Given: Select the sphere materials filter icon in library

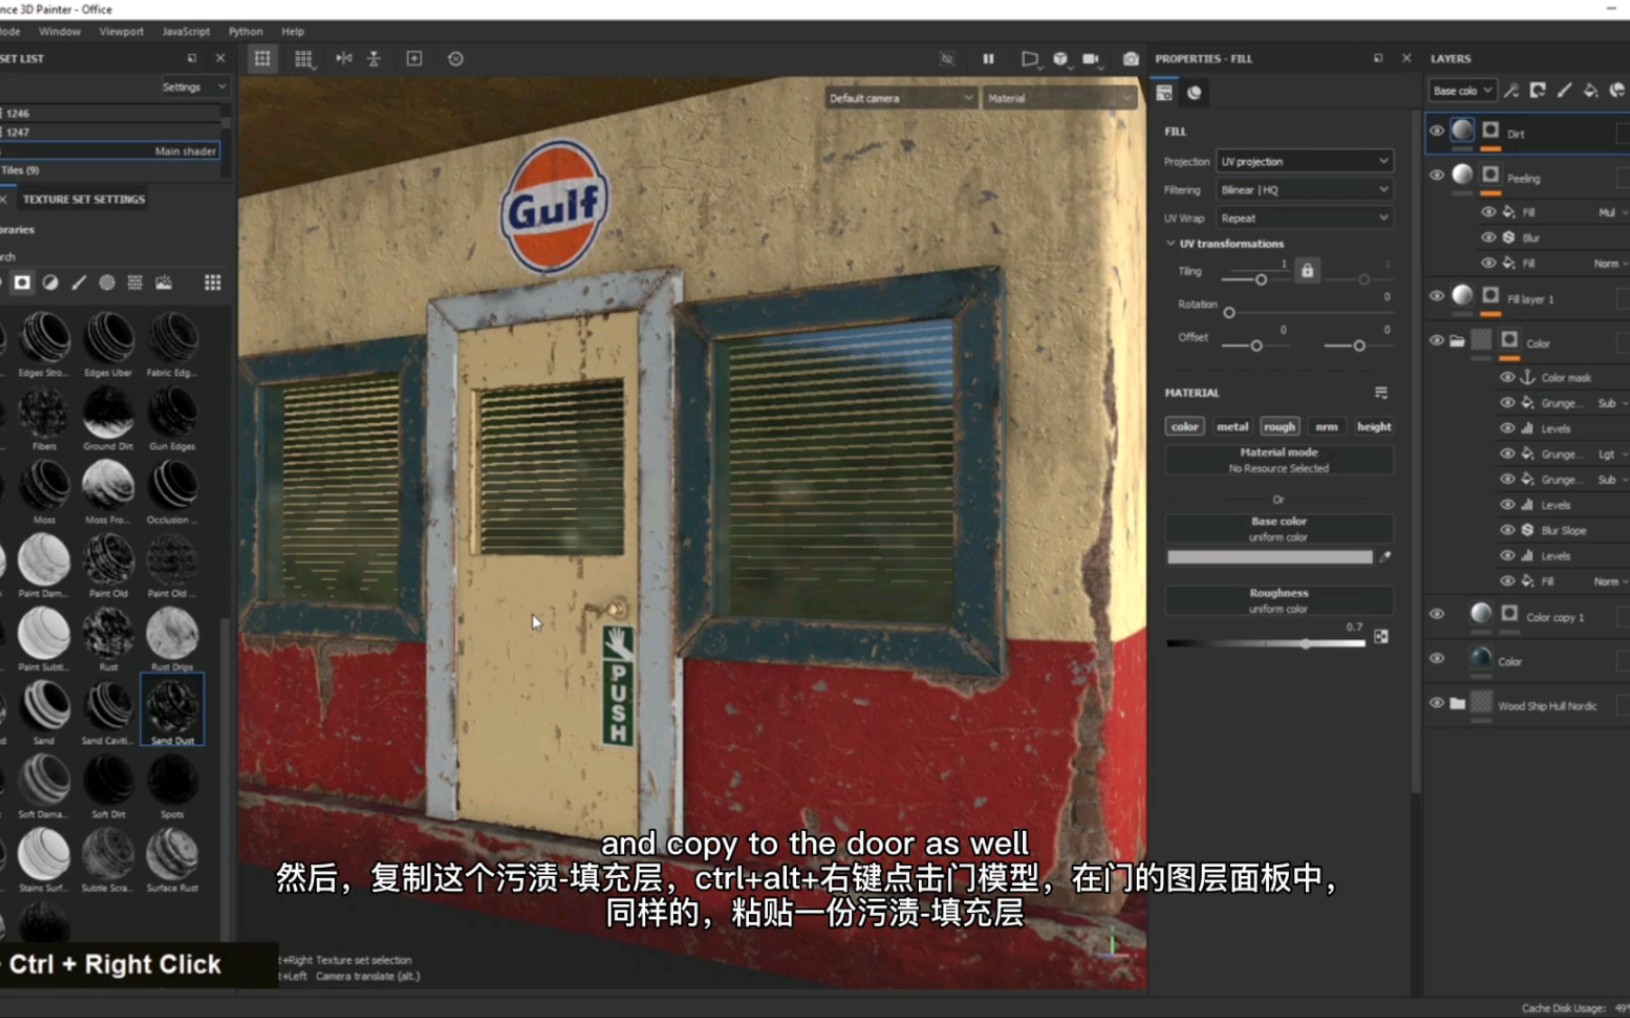Looking at the screenshot, I should tap(107, 283).
